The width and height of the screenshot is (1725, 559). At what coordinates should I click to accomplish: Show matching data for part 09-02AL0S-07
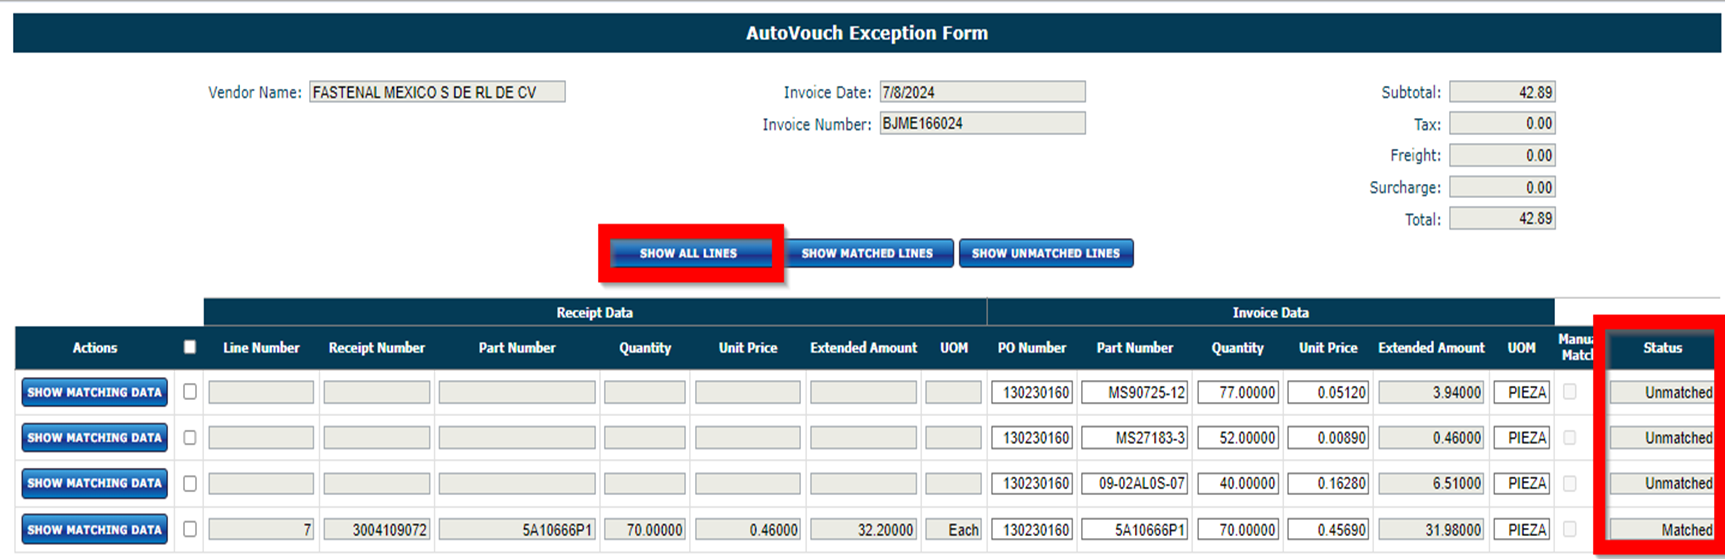tap(94, 483)
